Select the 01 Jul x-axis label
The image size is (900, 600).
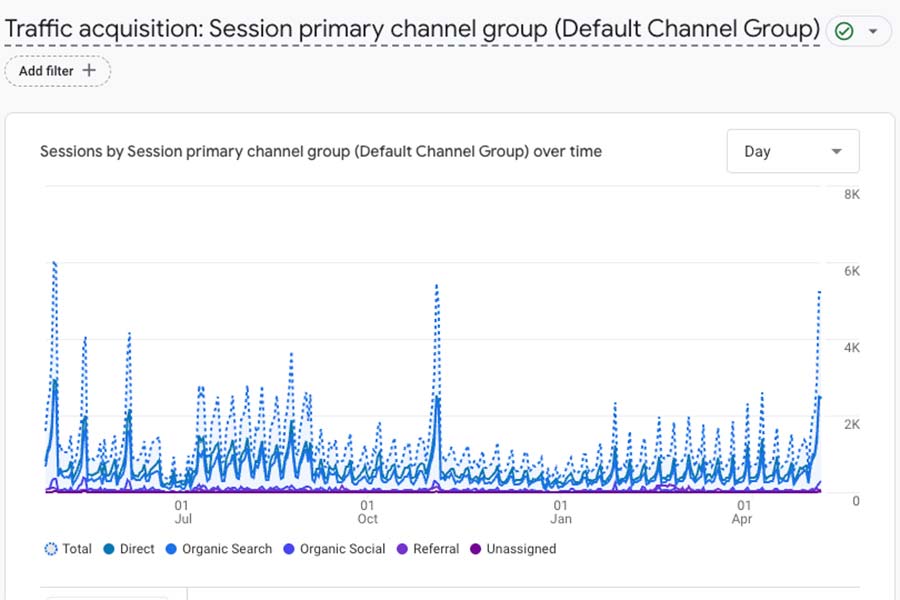click(183, 512)
